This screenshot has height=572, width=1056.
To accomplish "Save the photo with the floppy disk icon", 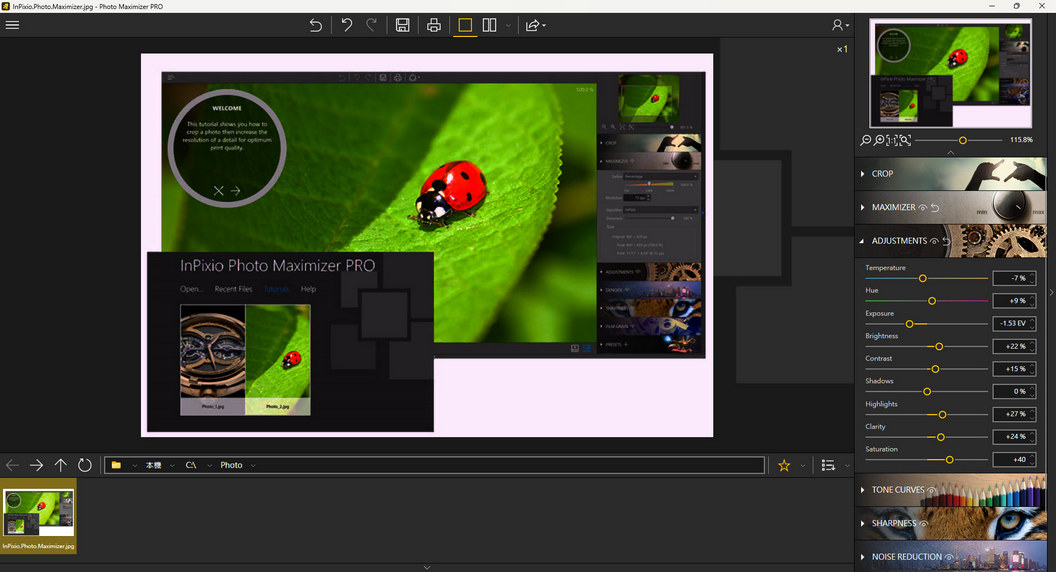I will click(402, 26).
